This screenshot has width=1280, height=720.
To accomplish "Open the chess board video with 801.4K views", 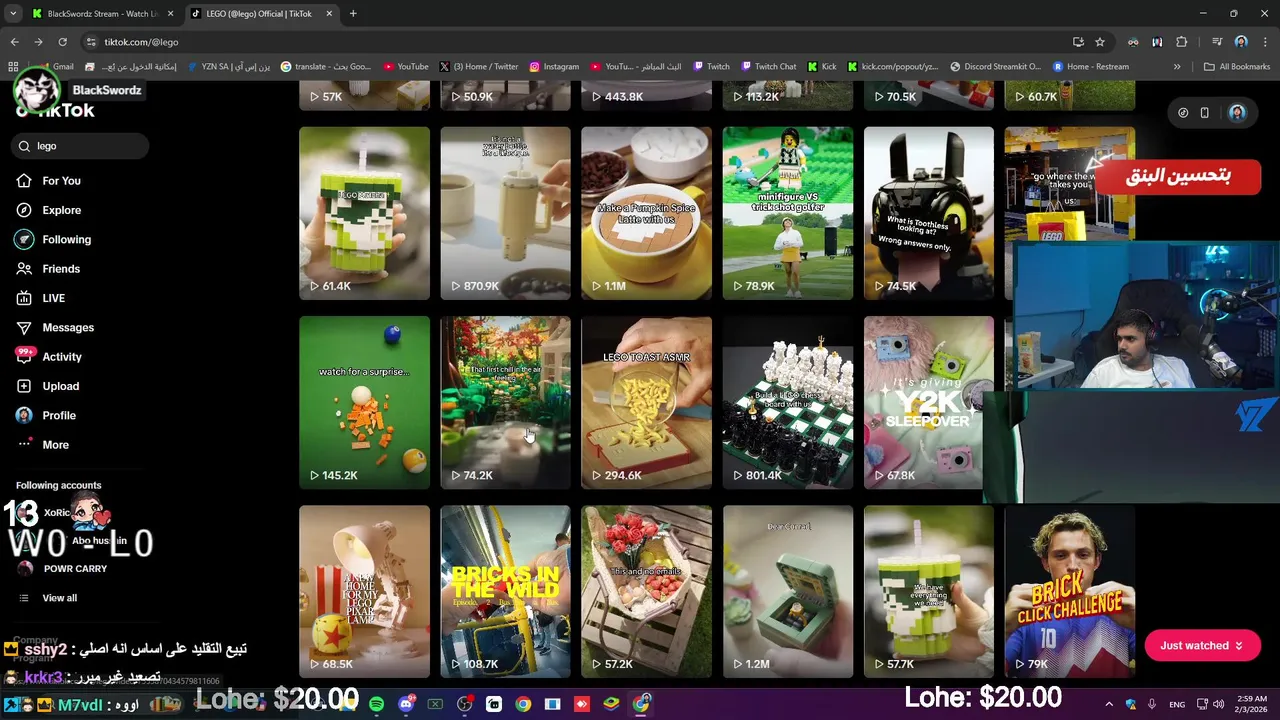I will click(787, 403).
